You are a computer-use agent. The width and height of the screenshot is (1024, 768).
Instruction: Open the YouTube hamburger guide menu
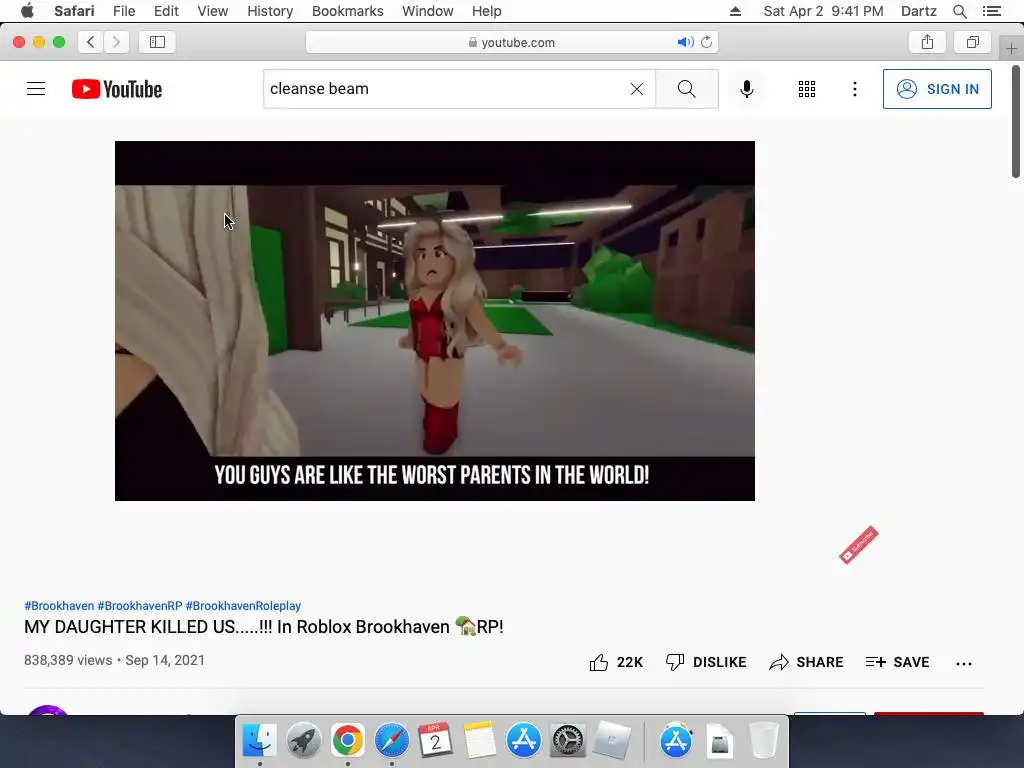pos(36,89)
